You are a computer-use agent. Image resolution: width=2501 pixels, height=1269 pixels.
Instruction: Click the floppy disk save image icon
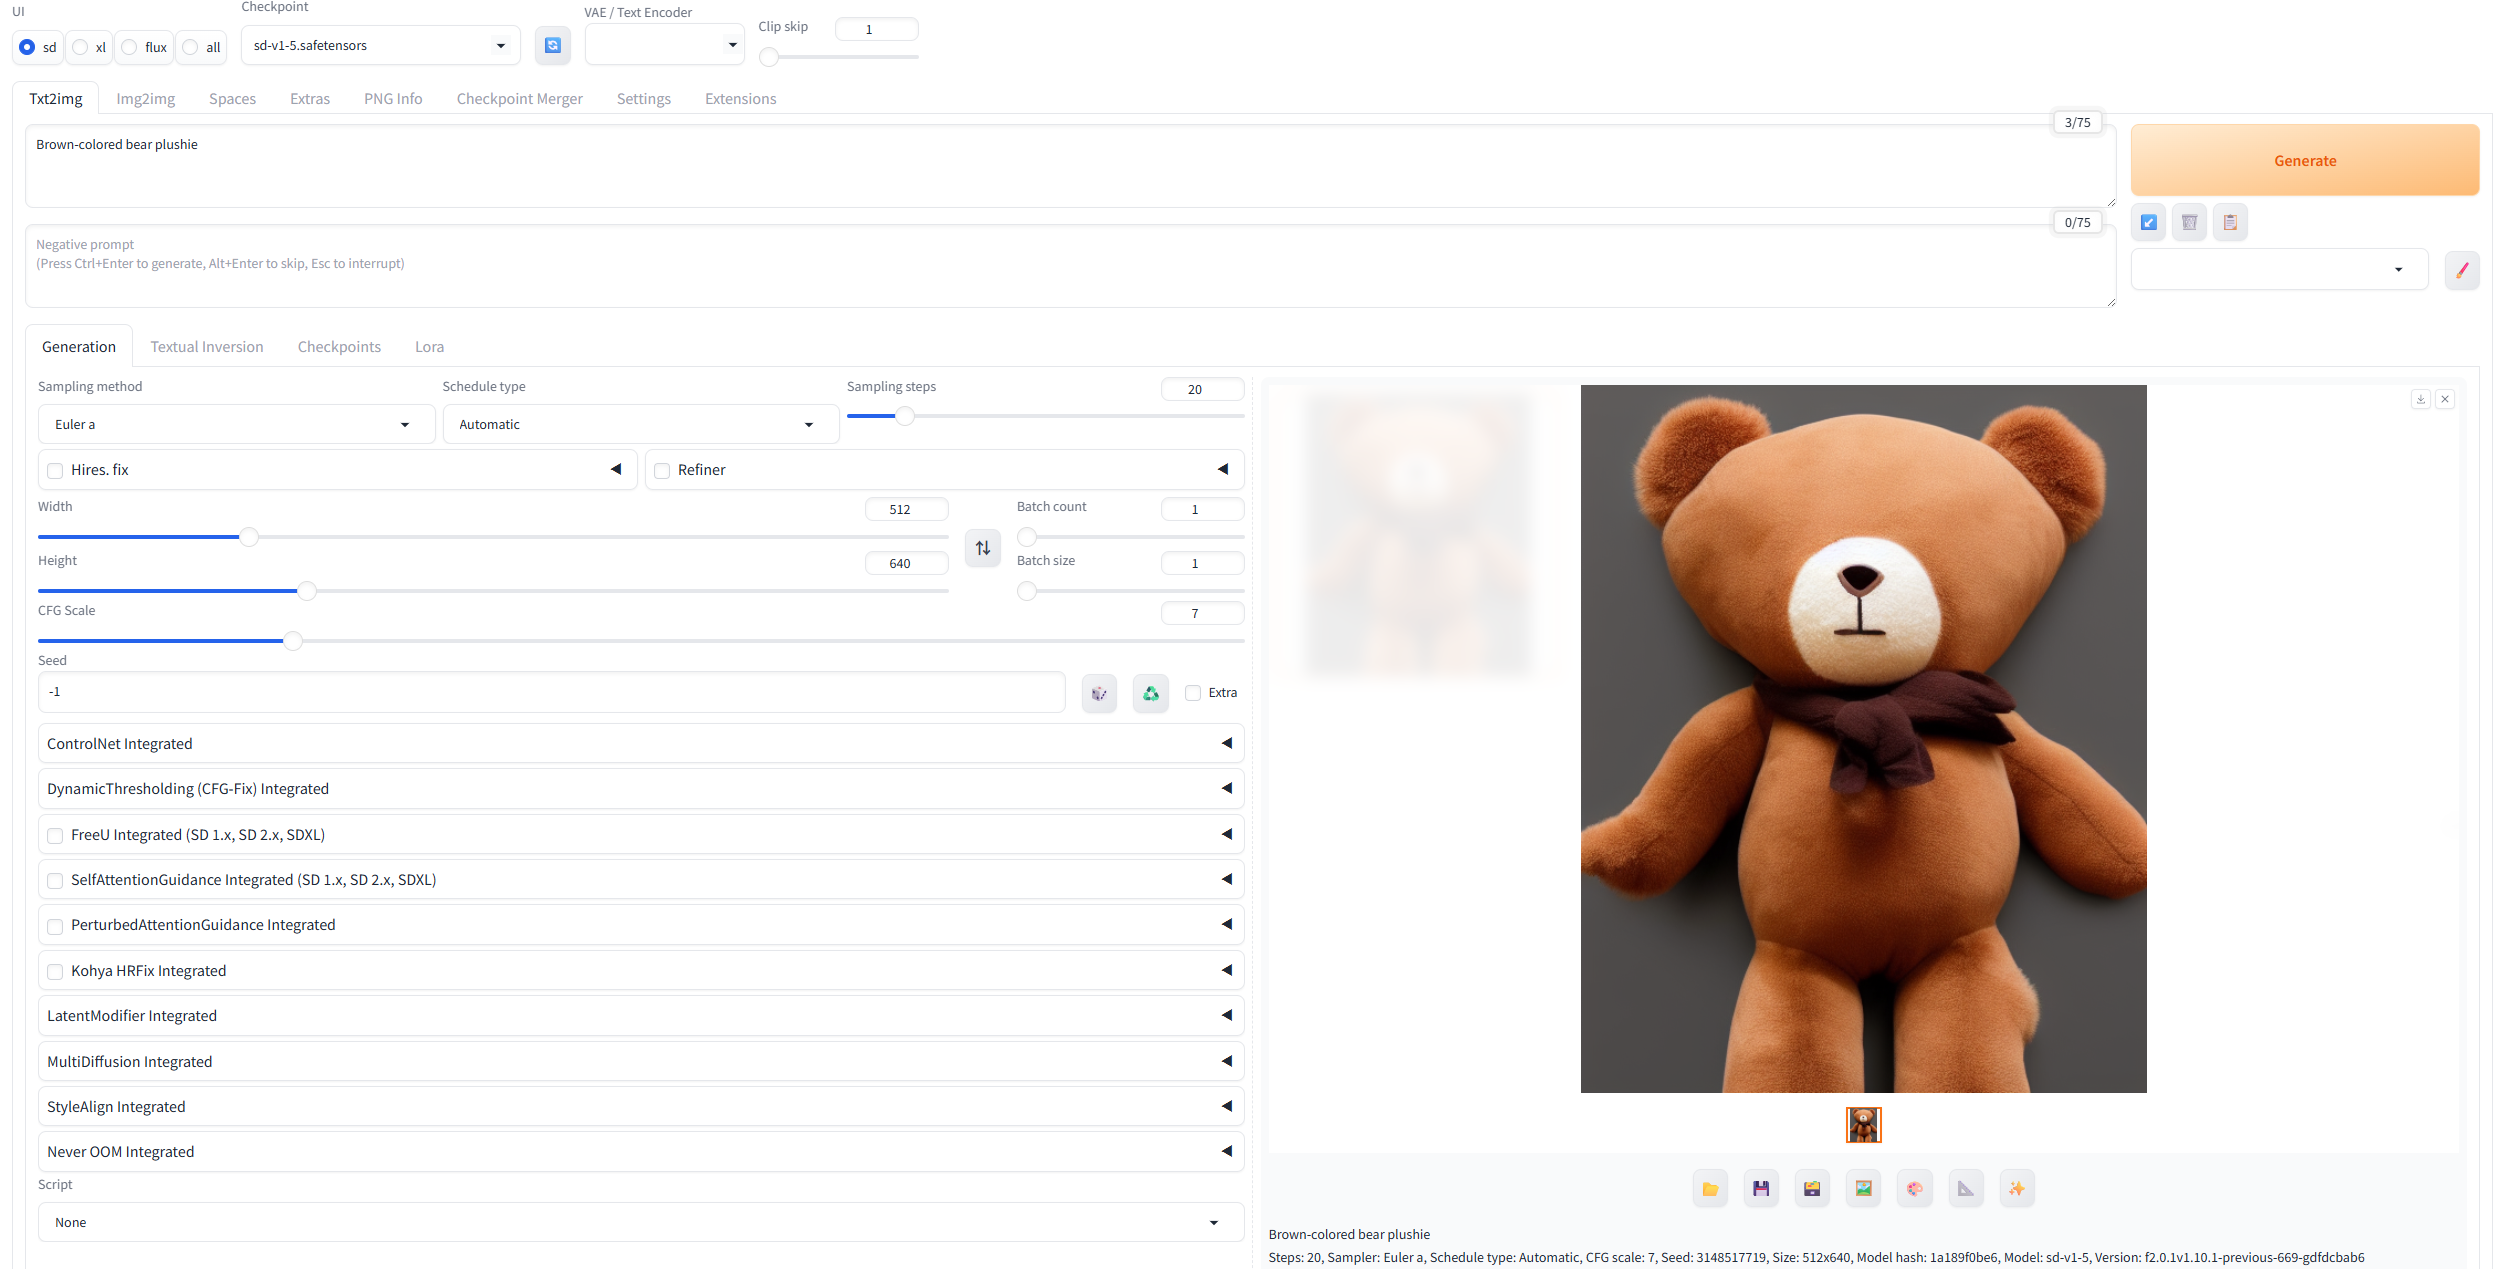pyautogui.click(x=1760, y=1188)
